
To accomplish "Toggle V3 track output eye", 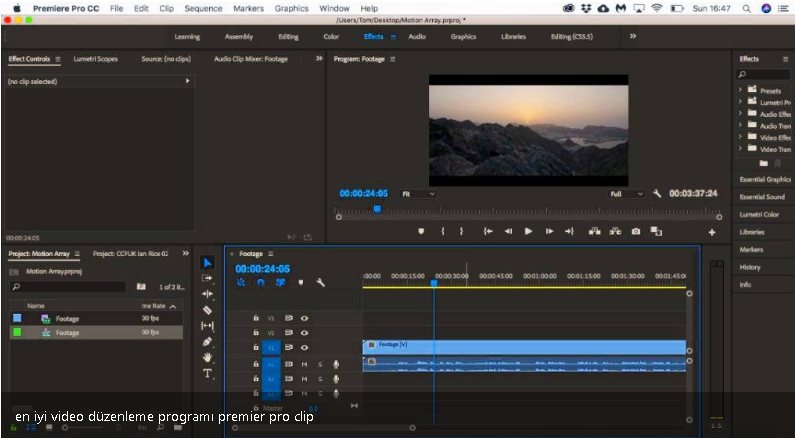I will pos(305,318).
